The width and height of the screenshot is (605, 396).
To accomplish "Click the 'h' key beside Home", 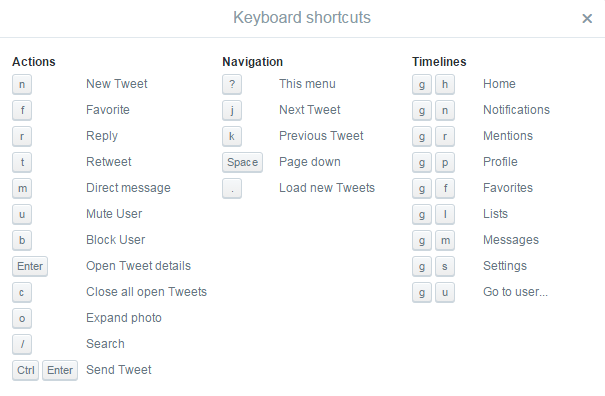I will pyautogui.click(x=445, y=84).
